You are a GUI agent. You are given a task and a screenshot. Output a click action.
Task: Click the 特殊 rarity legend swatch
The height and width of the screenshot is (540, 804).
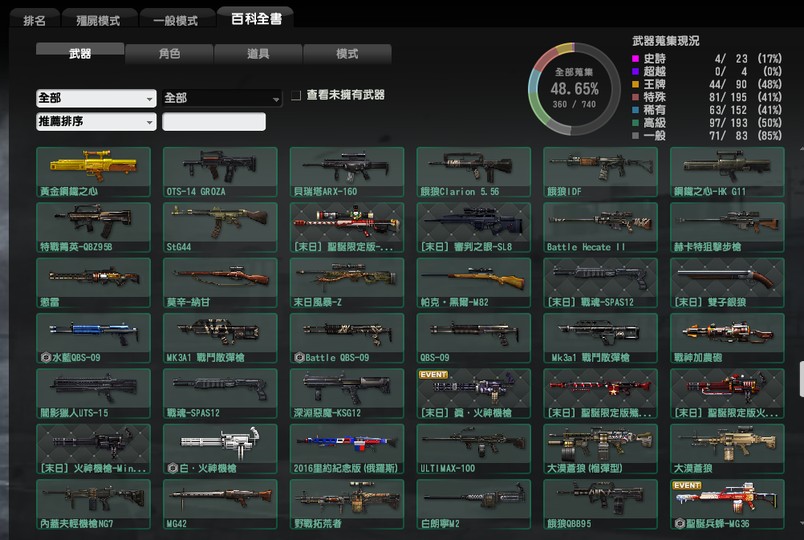click(x=635, y=97)
